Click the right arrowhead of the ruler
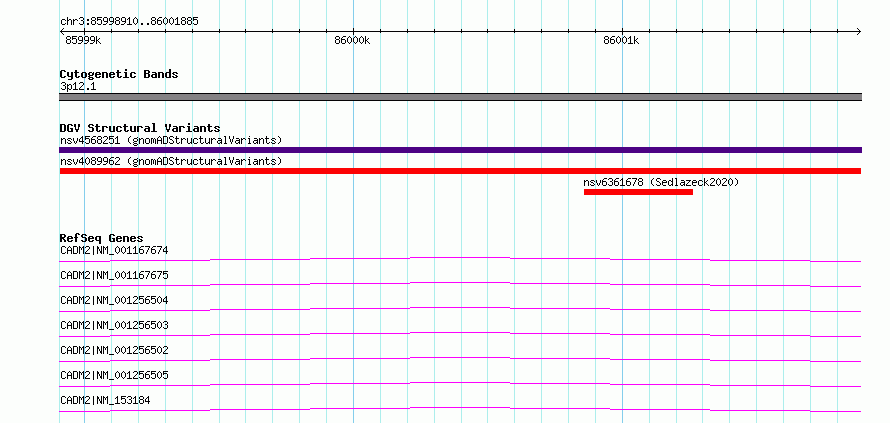Viewport: 890px width, 423px height. tap(858, 31)
